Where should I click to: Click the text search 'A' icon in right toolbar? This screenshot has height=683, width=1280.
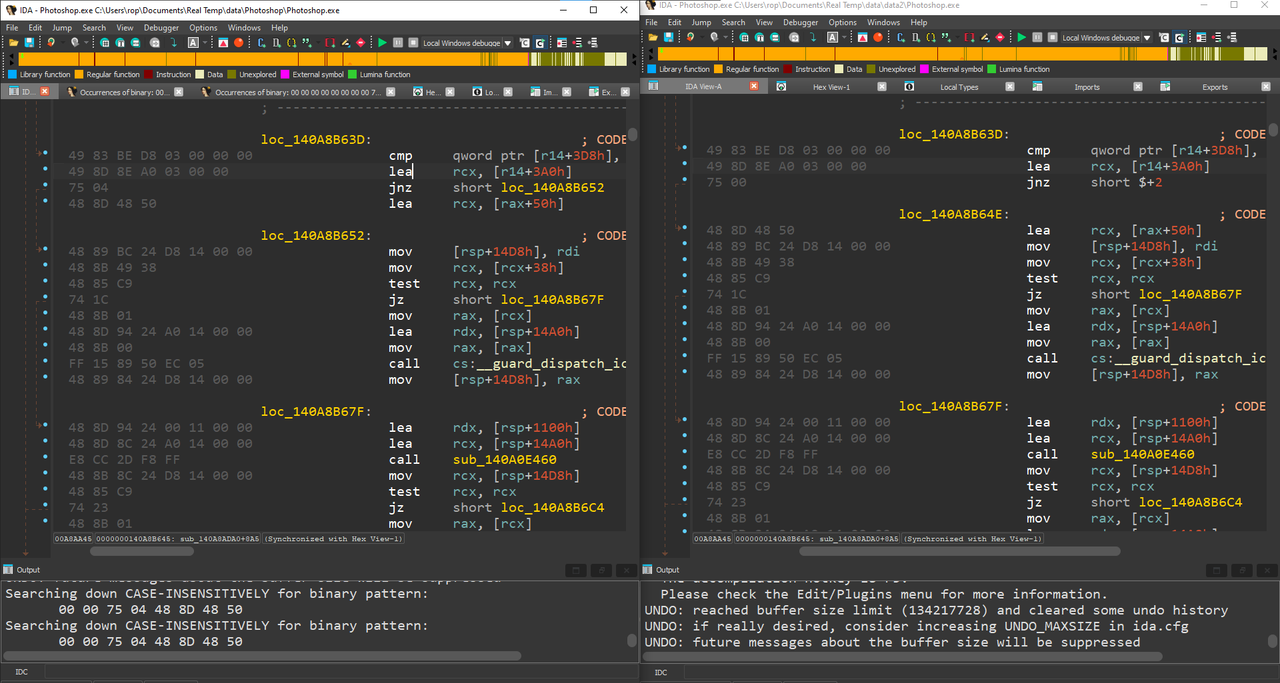tap(833, 37)
